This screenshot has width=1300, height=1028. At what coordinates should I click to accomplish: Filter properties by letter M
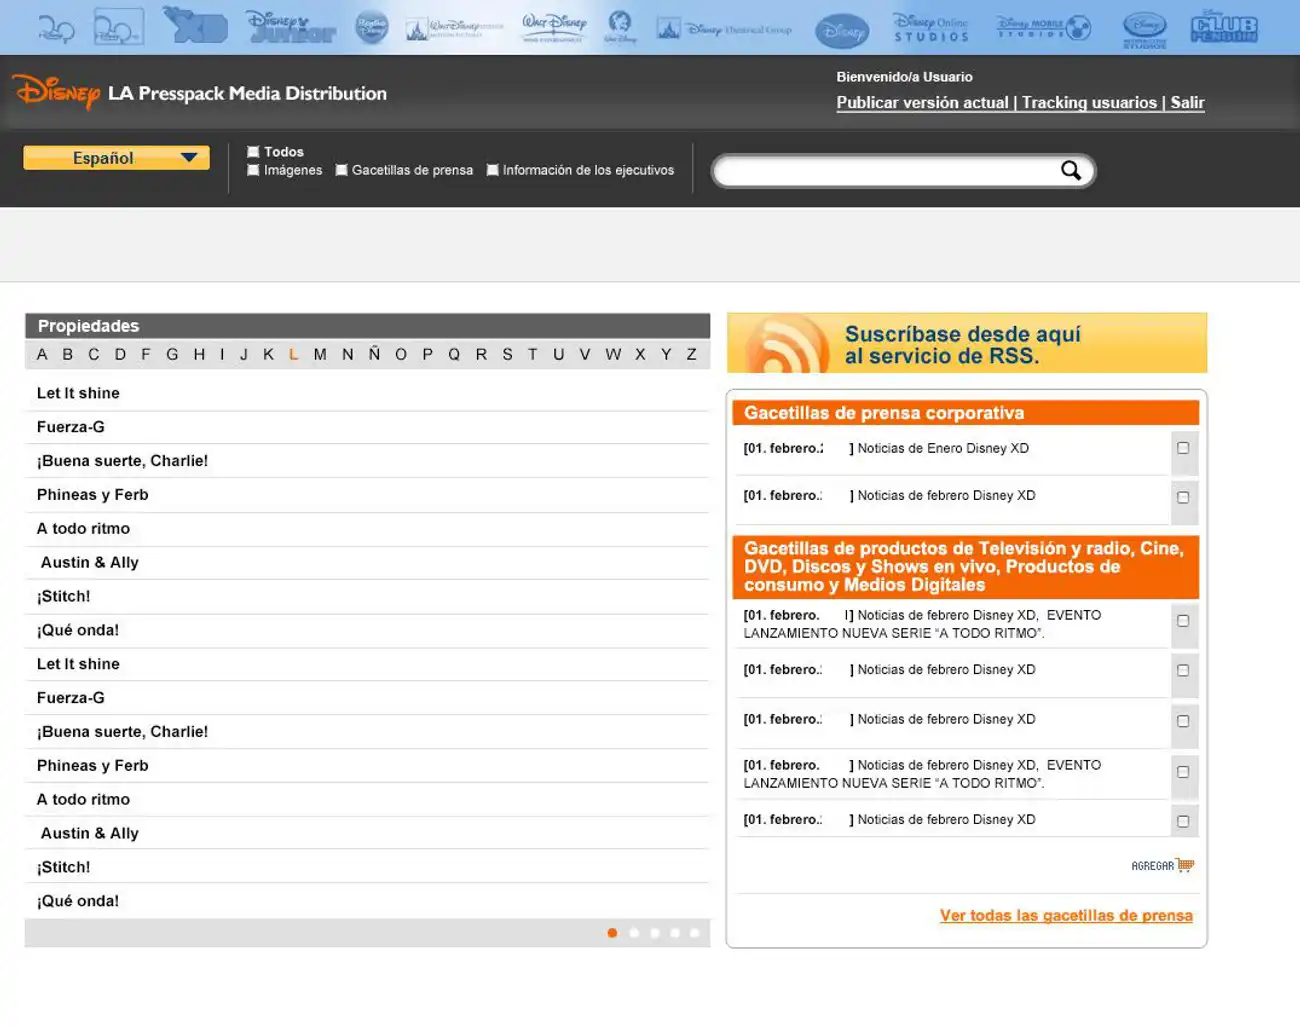click(320, 354)
